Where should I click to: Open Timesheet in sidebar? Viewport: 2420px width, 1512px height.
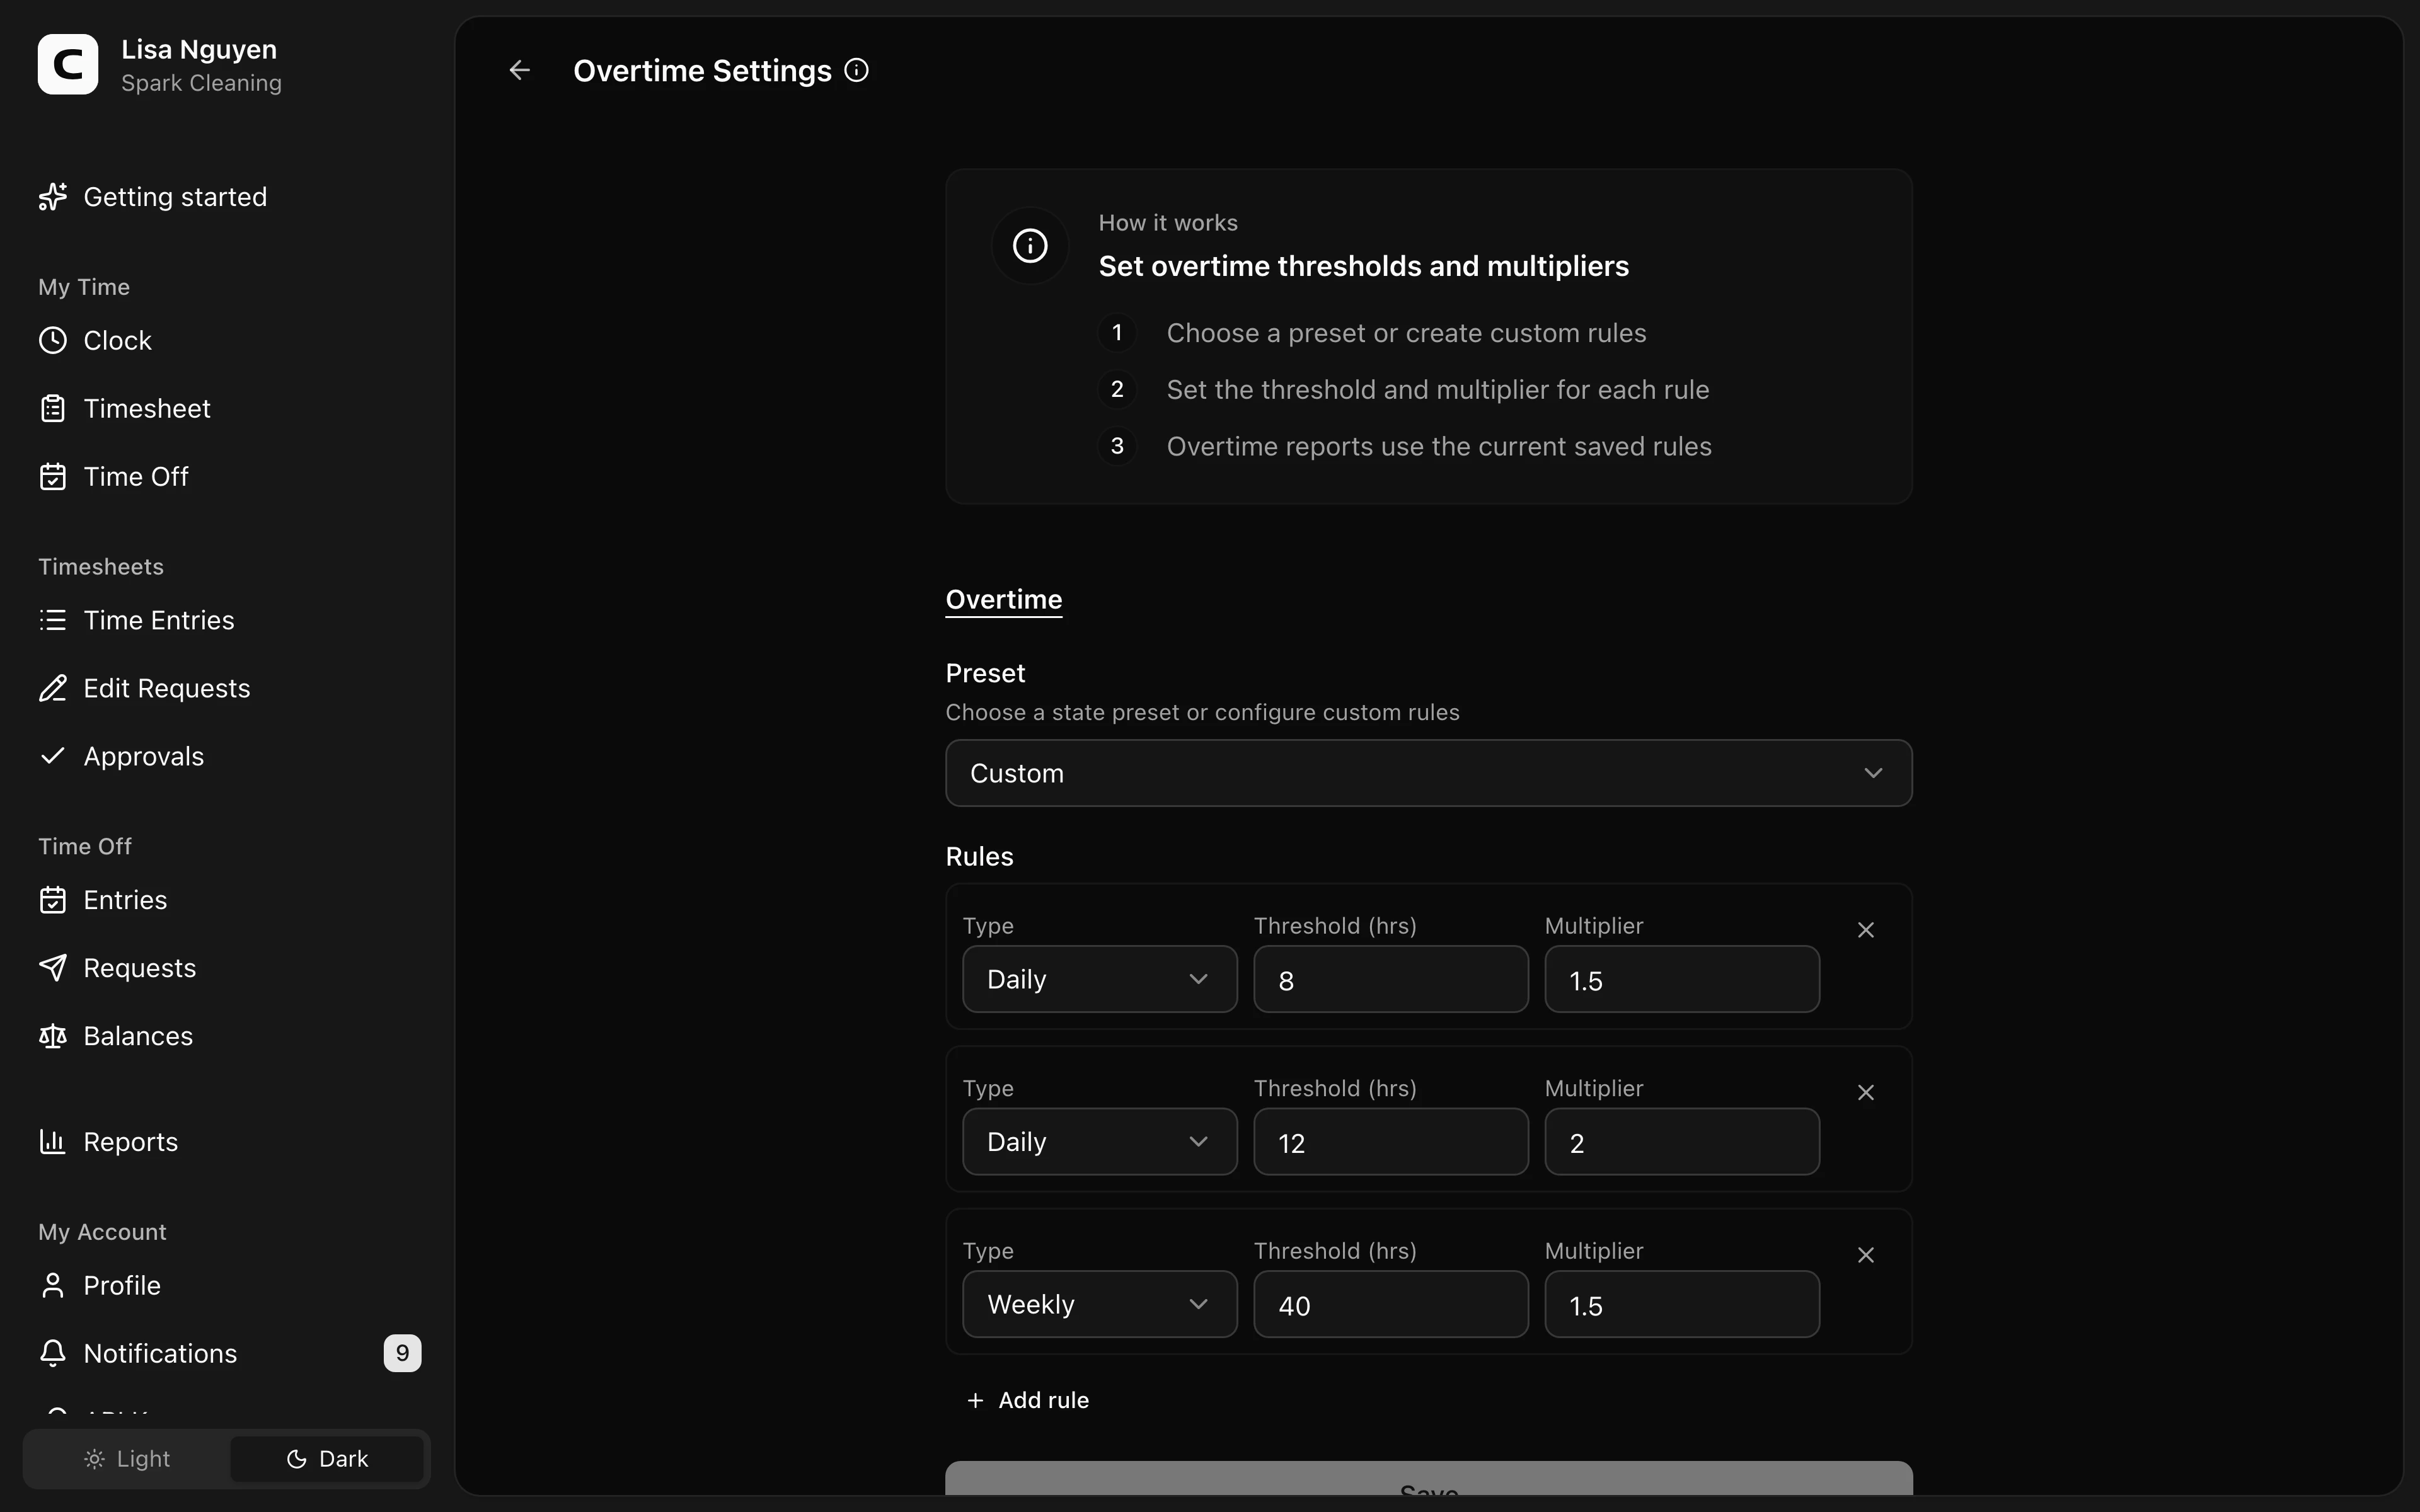click(147, 409)
